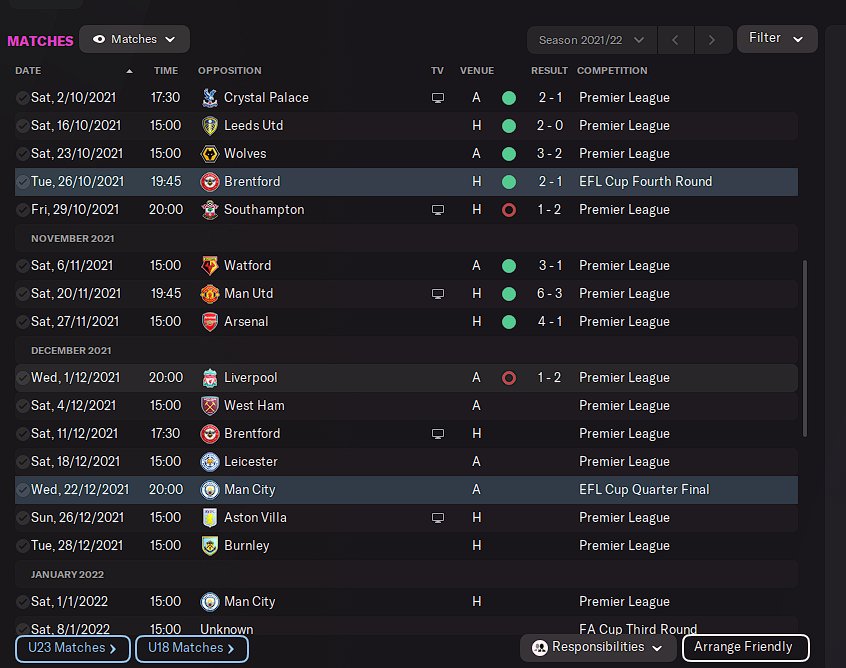This screenshot has height=668, width=846.
Task: Switch to U18 Matches
Action: click(191, 648)
